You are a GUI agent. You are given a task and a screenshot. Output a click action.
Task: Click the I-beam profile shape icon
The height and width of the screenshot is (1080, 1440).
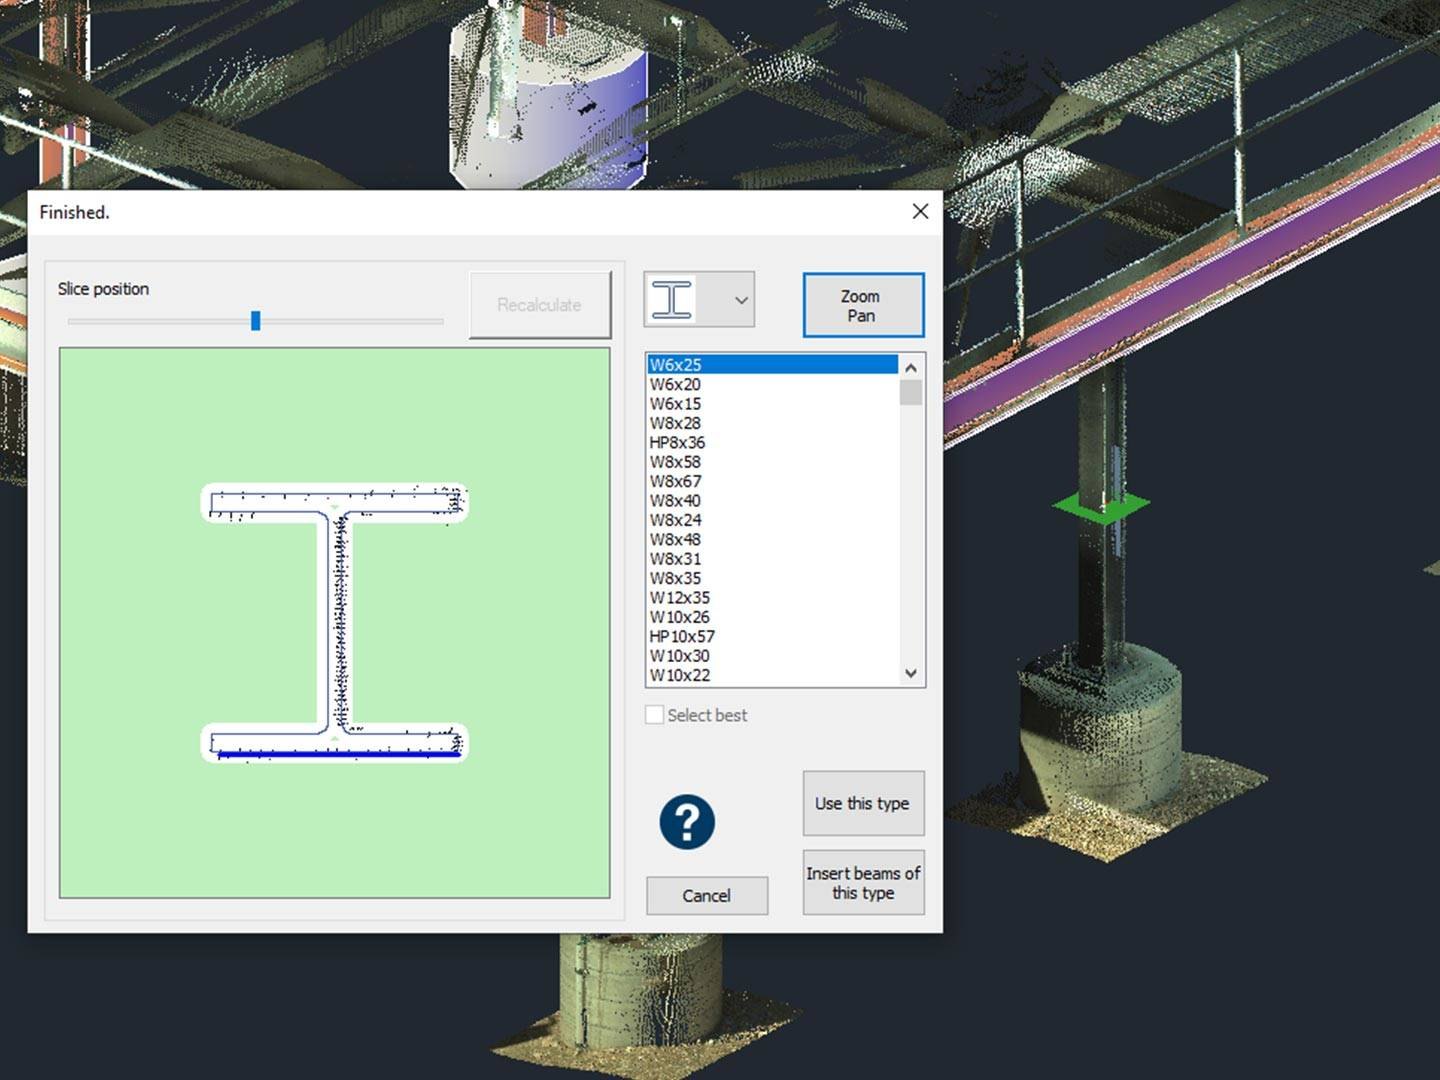tap(672, 300)
